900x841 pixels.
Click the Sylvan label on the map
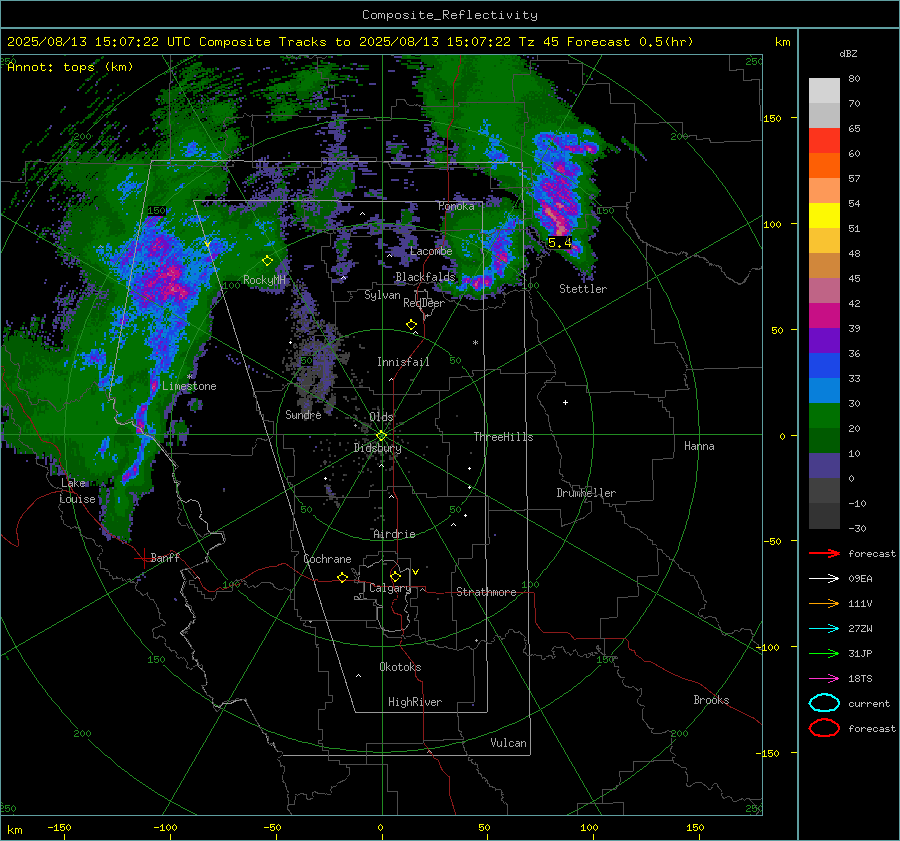pyautogui.click(x=382, y=296)
